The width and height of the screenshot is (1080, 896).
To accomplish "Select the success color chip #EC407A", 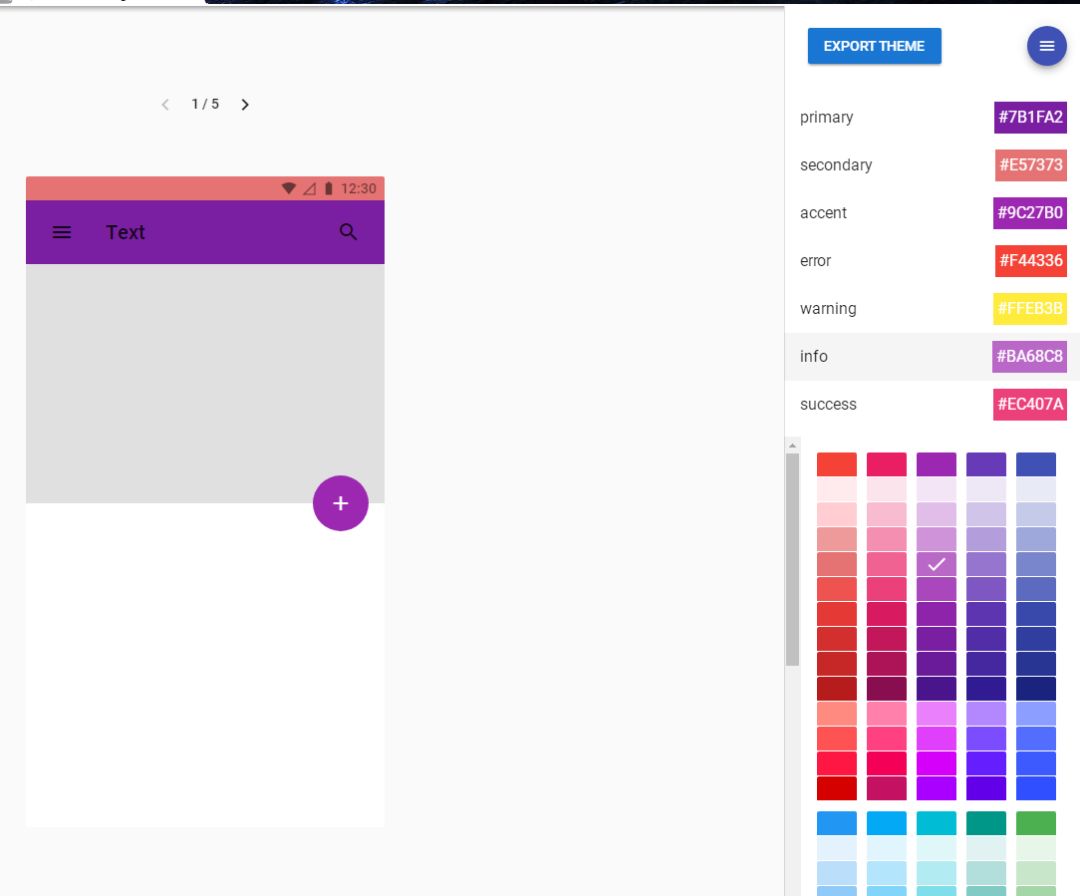I will 1030,404.
